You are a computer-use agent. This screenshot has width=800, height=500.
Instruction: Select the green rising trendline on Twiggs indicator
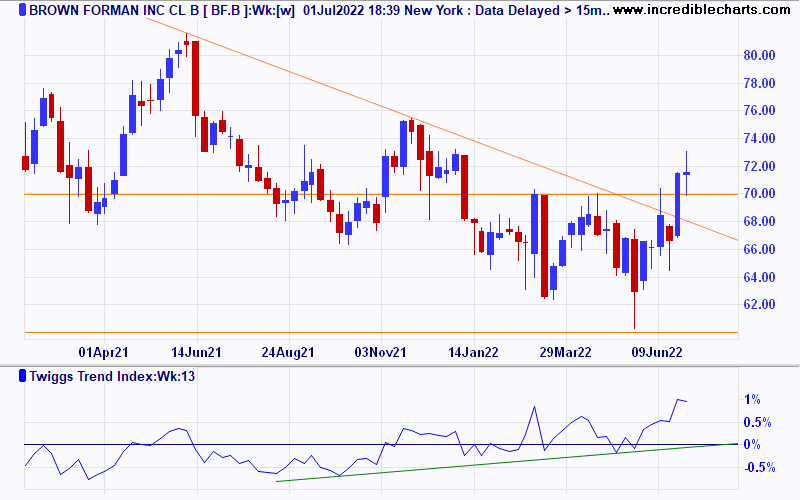point(507,462)
